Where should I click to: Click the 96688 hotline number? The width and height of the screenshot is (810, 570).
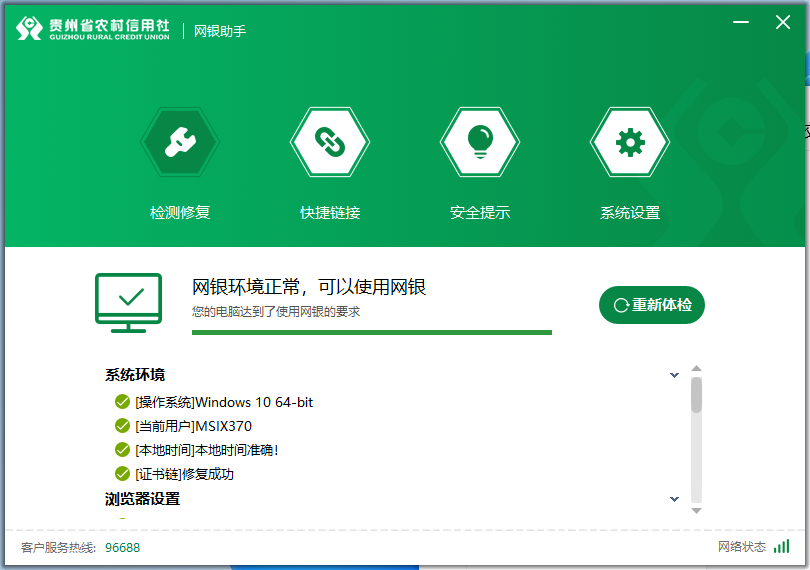coord(122,547)
